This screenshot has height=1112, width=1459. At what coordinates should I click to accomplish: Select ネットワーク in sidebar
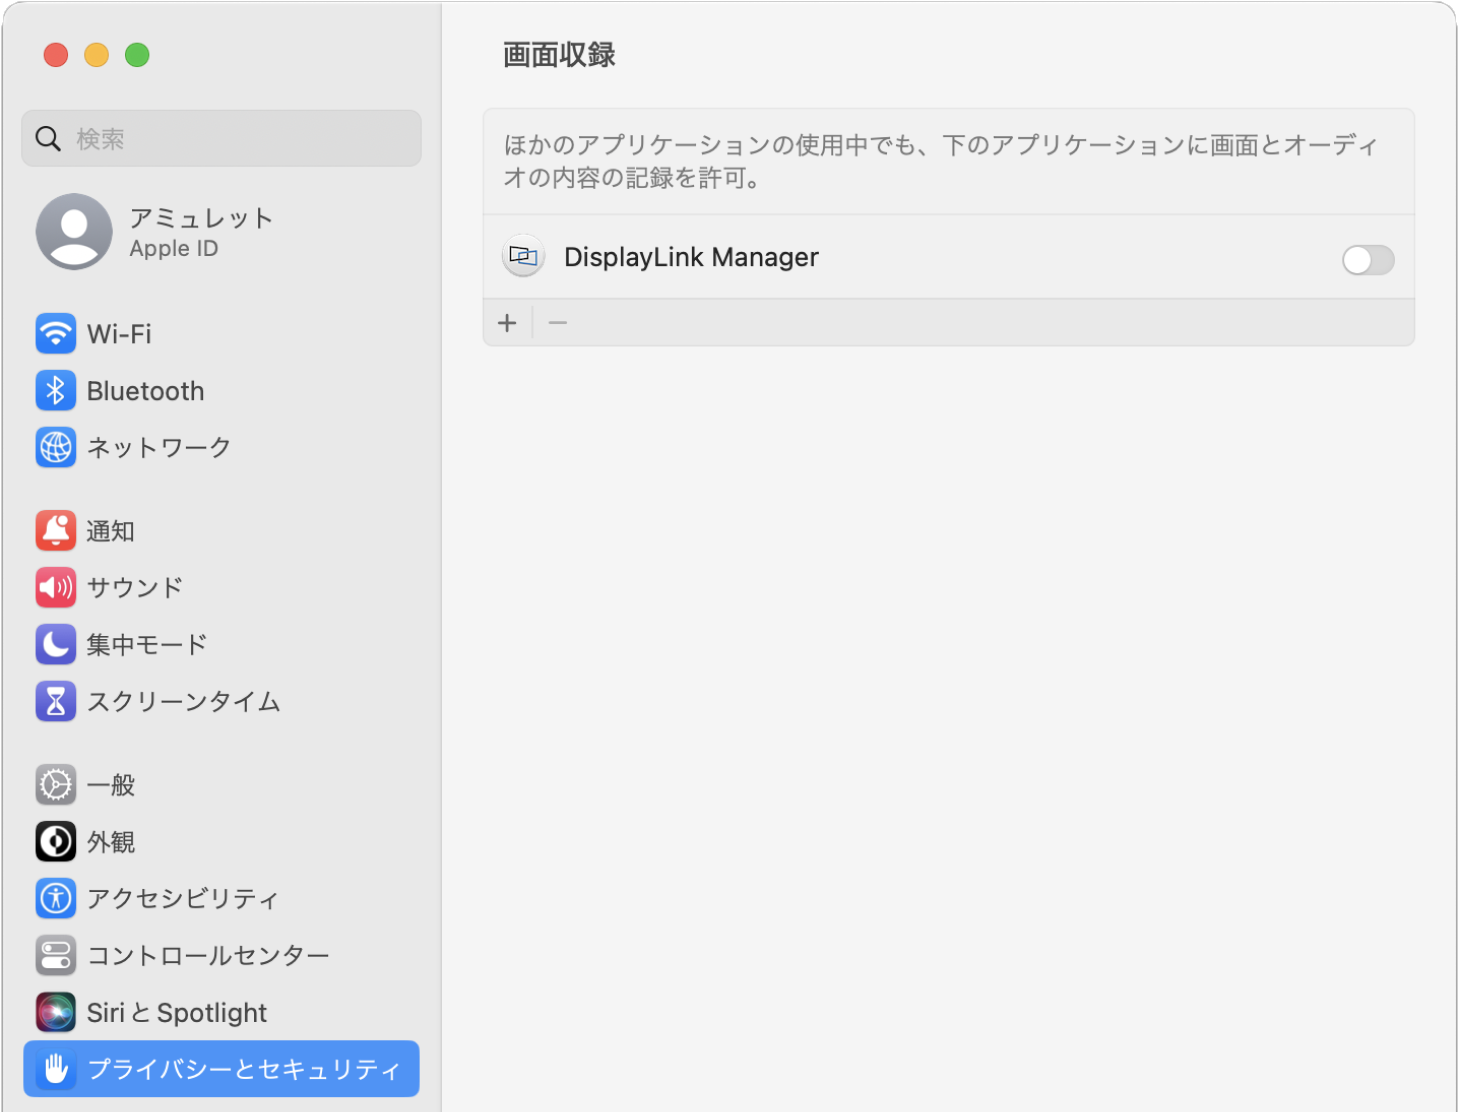coord(159,447)
